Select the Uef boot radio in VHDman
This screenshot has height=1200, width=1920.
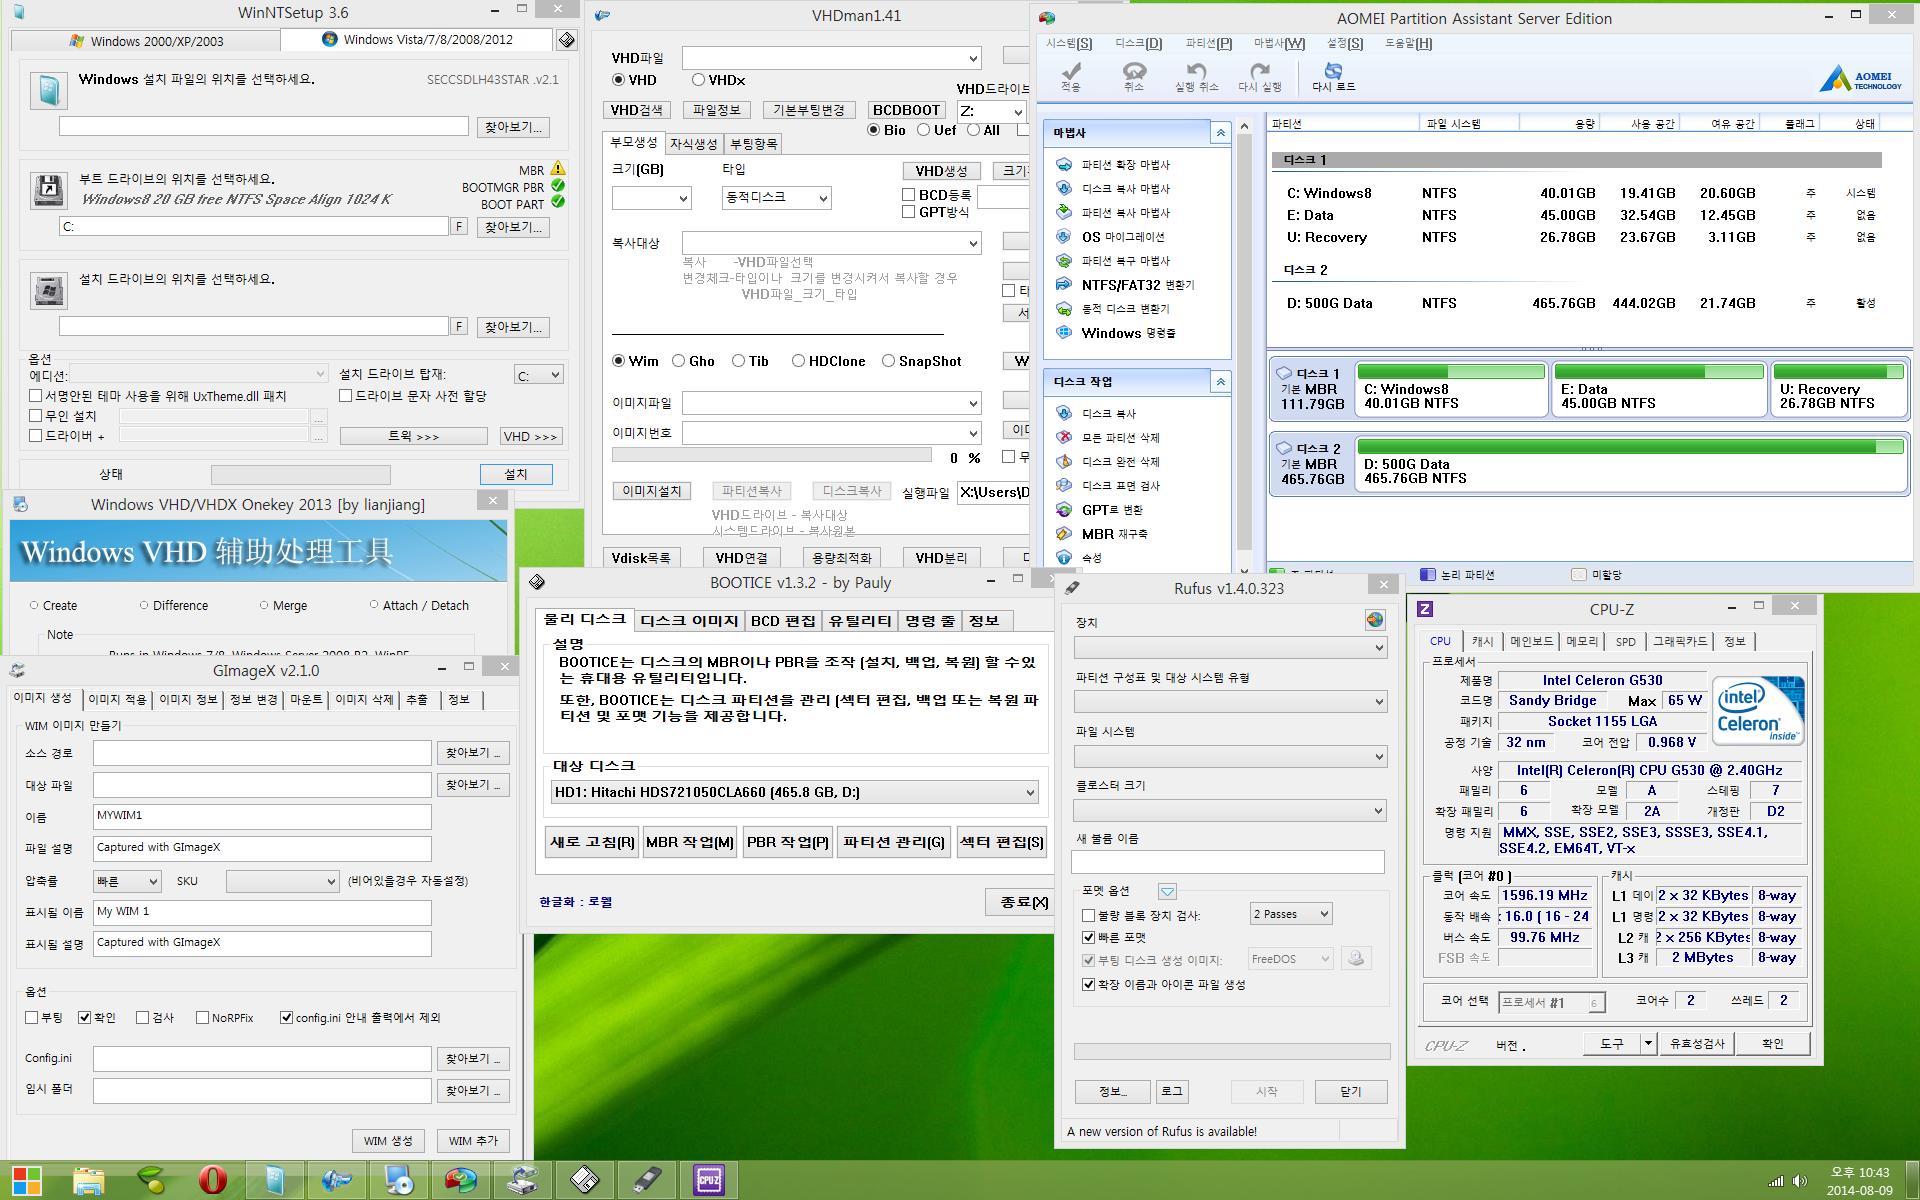pos(923,130)
